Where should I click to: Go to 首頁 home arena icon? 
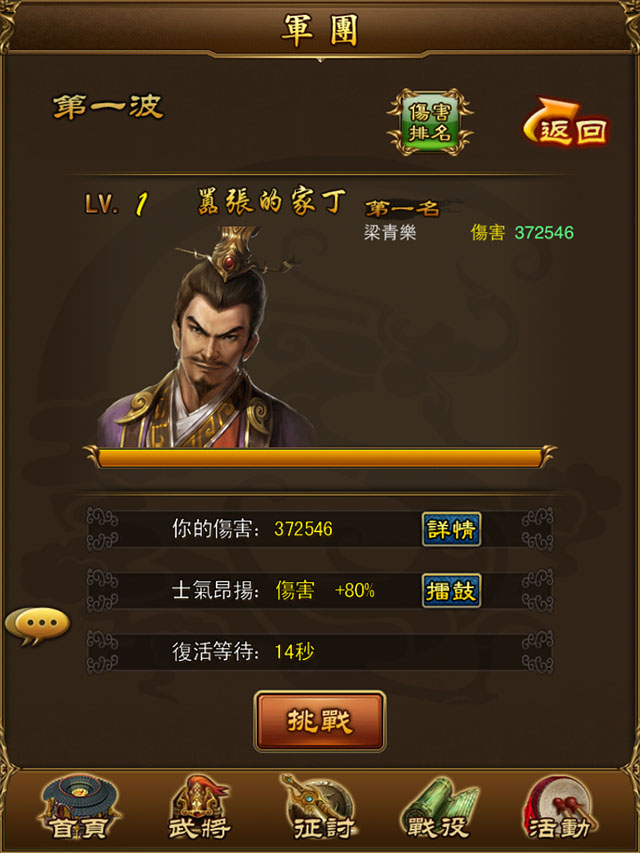[79, 808]
